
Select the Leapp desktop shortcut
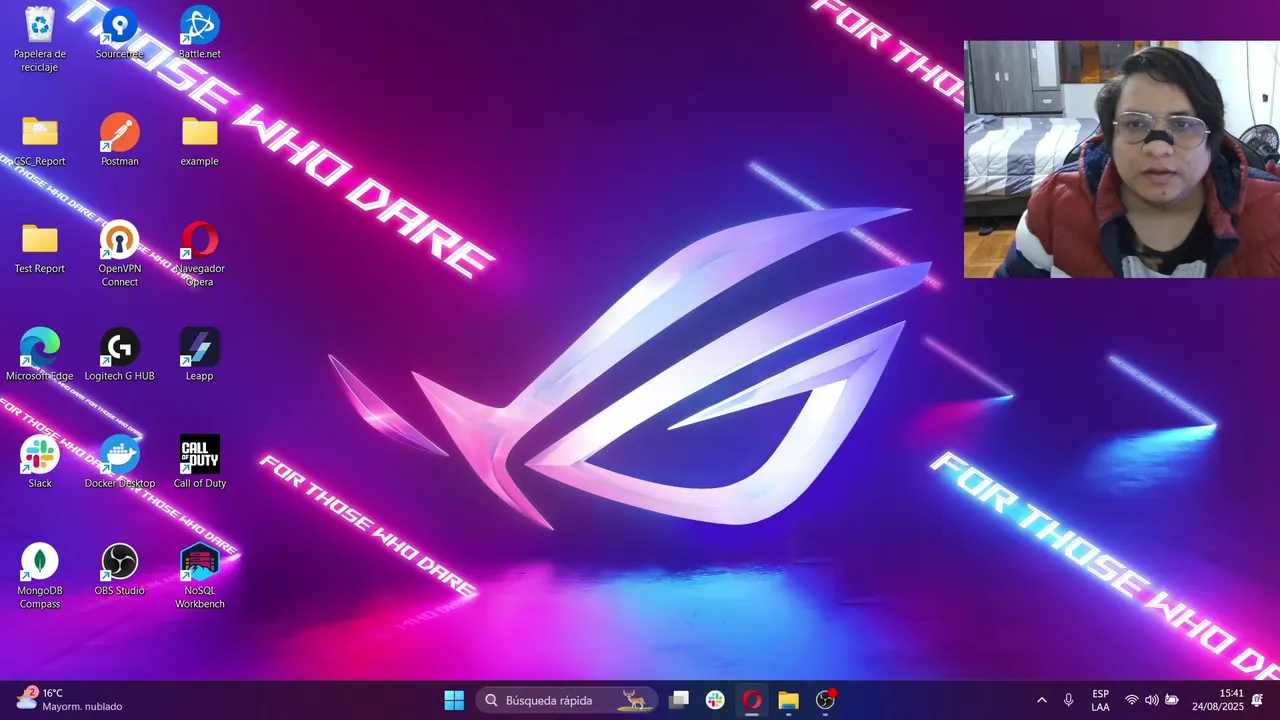[x=200, y=355]
